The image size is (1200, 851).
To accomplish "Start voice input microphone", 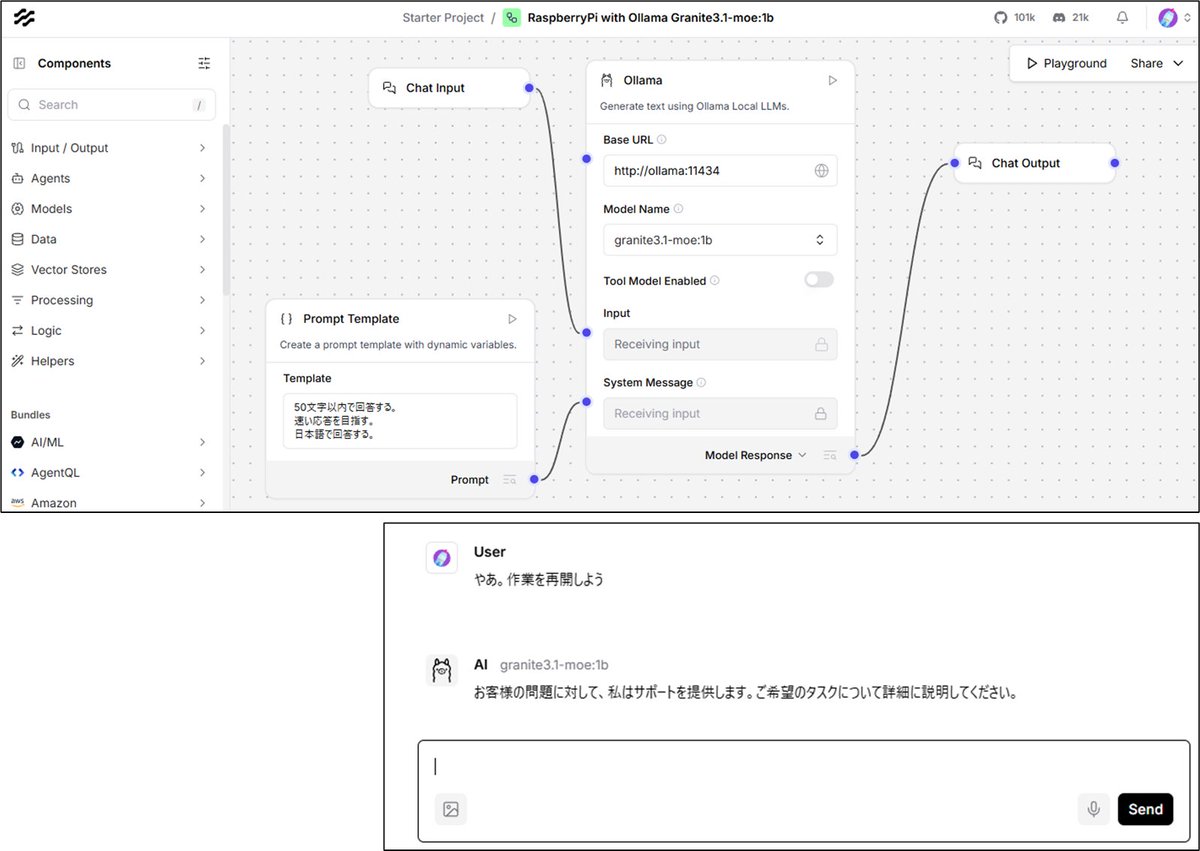I will 1094,809.
